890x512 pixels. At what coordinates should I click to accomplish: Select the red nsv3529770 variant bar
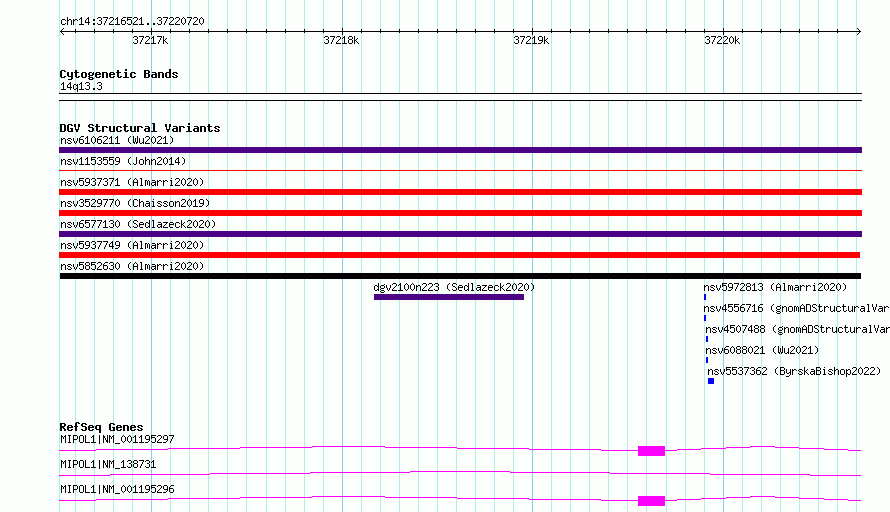point(460,213)
